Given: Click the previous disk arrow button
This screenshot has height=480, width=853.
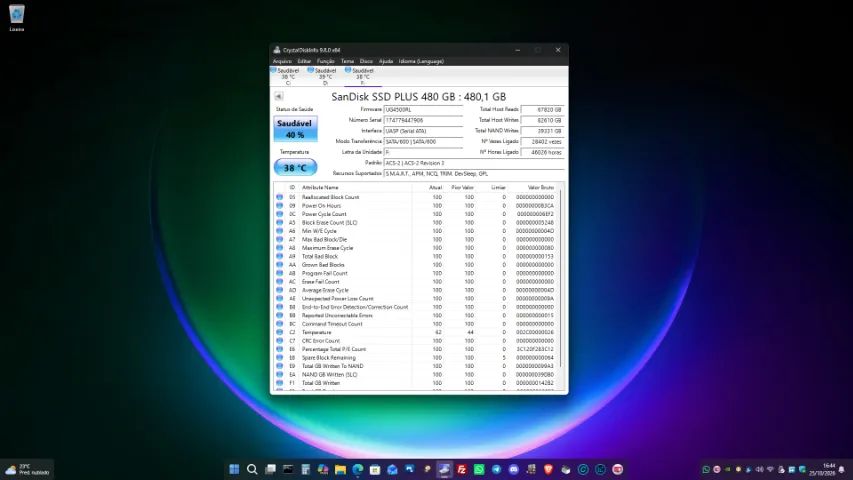Looking at the screenshot, I should pos(279,96).
